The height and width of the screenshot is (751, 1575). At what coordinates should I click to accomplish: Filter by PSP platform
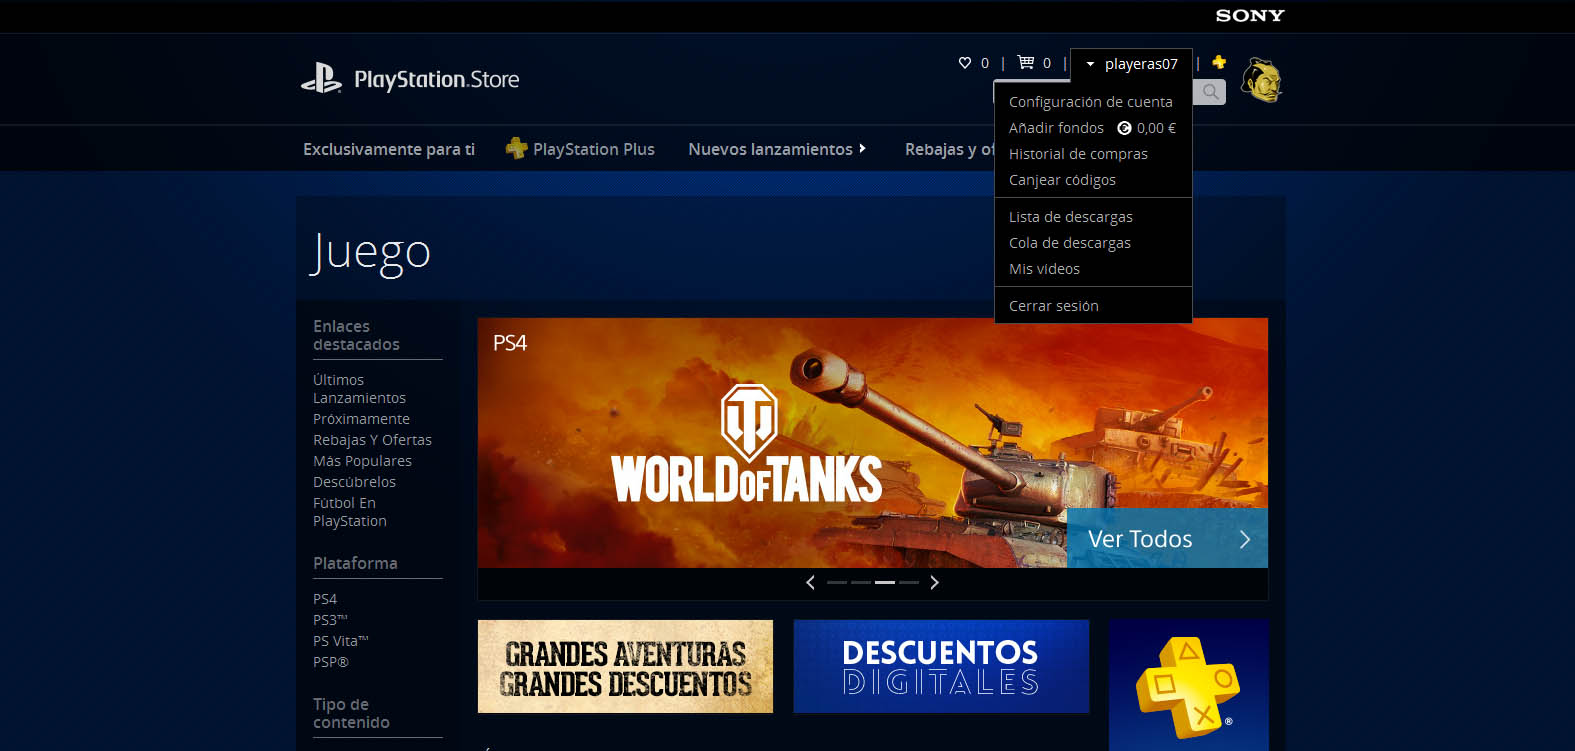[331, 662]
